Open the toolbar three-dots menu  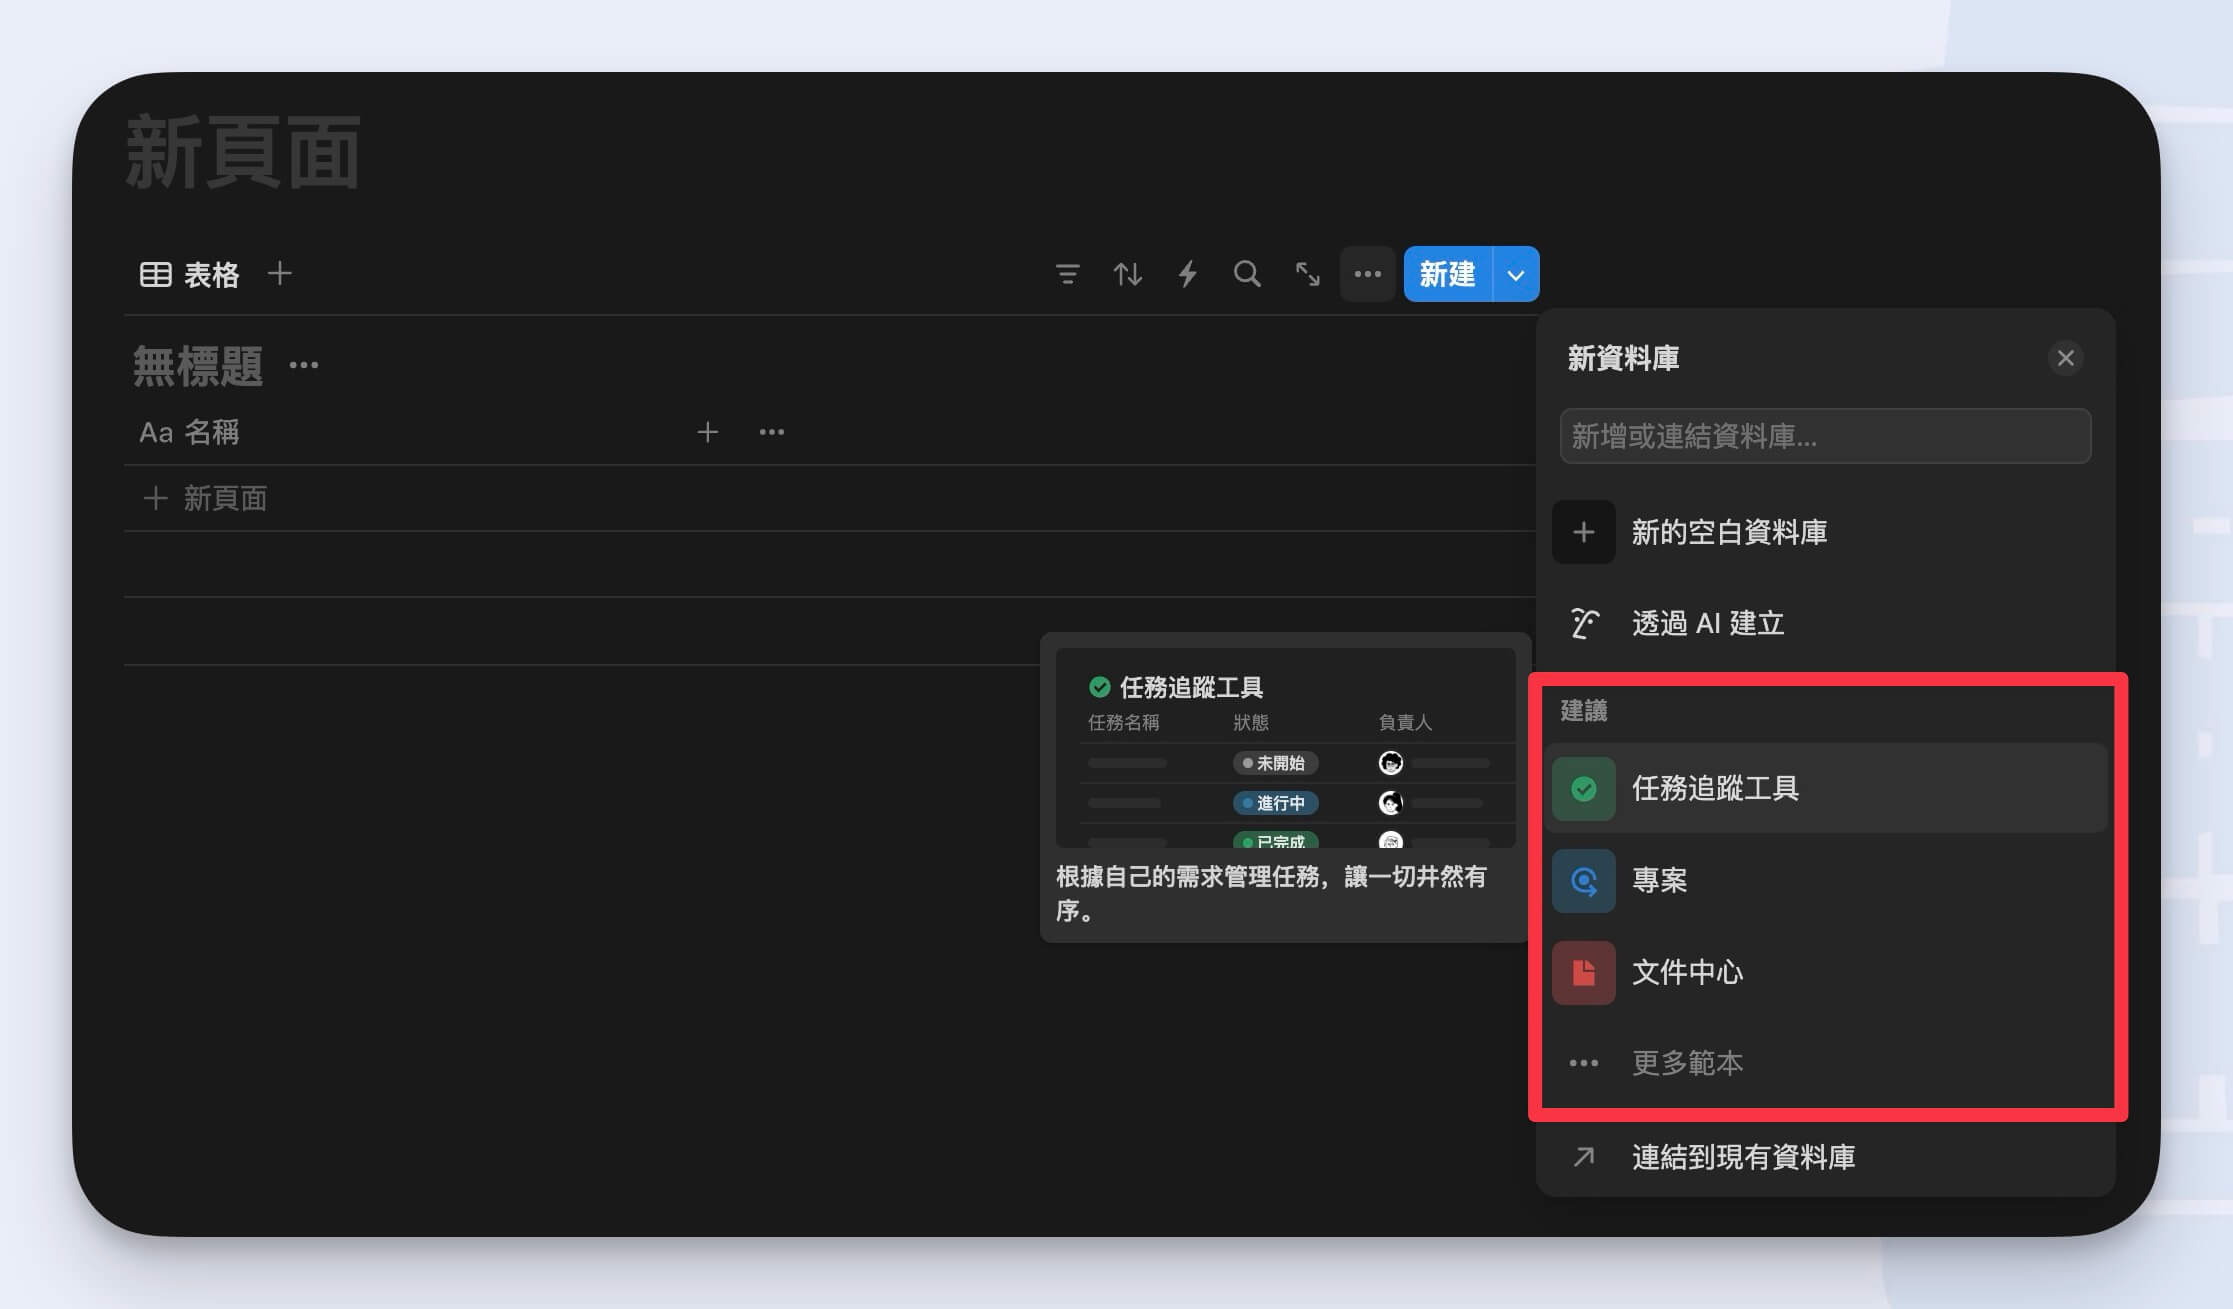[x=1367, y=274]
